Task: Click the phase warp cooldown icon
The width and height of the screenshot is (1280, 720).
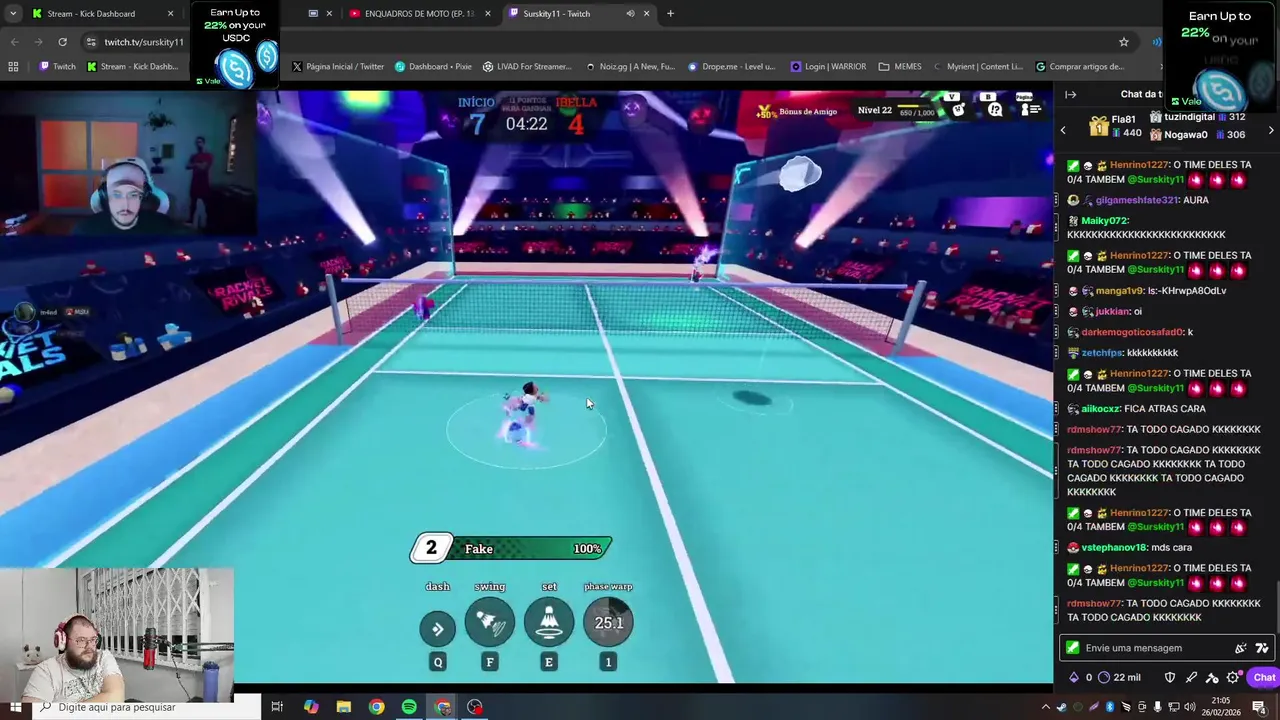Action: (608, 623)
